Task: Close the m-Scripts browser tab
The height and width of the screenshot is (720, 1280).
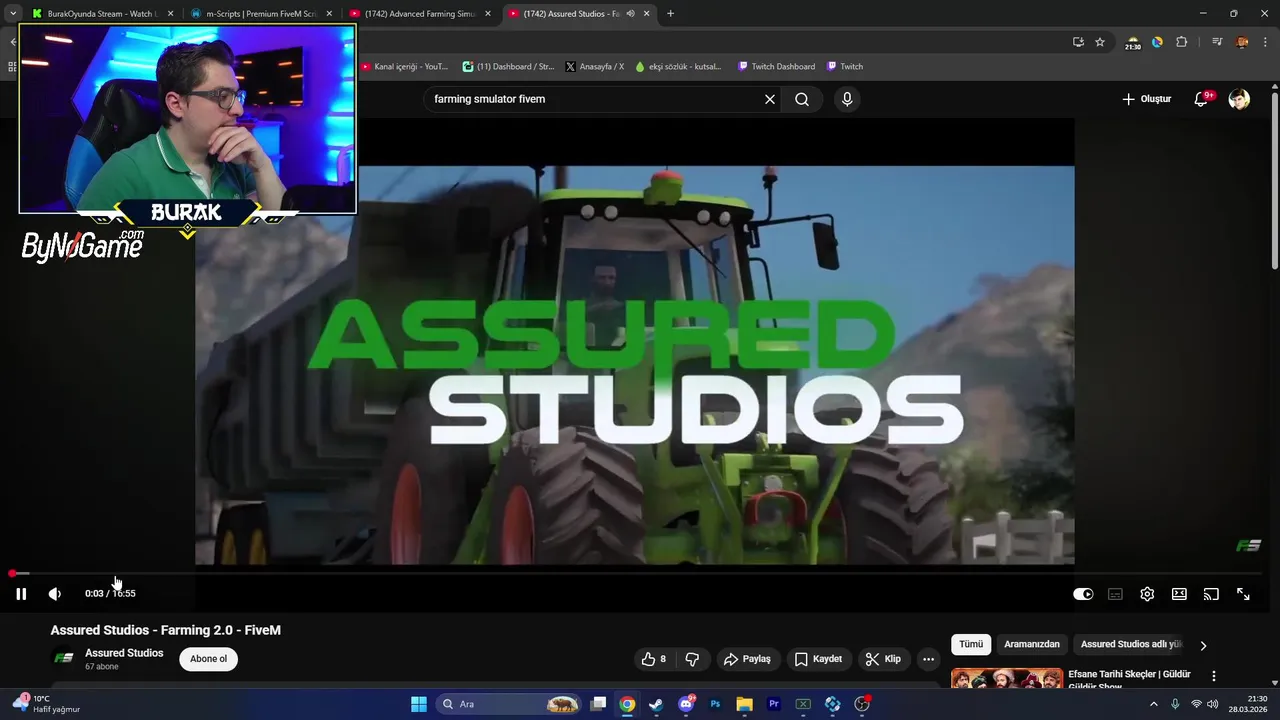Action: coord(329,14)
